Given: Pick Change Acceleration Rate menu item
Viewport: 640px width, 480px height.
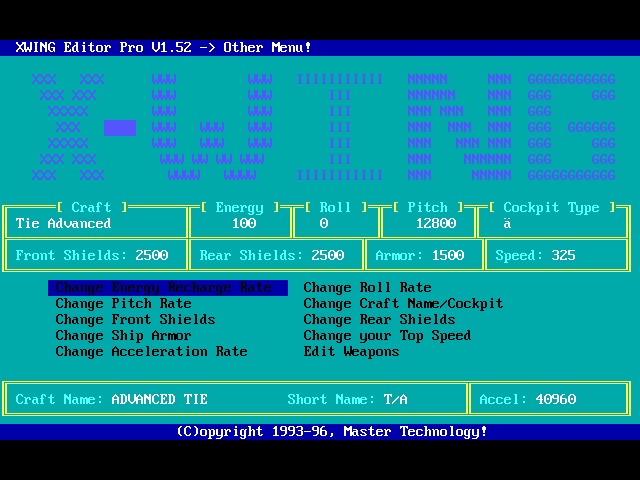Looking at the screenshot, I should pyautogui.click(x=151, y=352).
